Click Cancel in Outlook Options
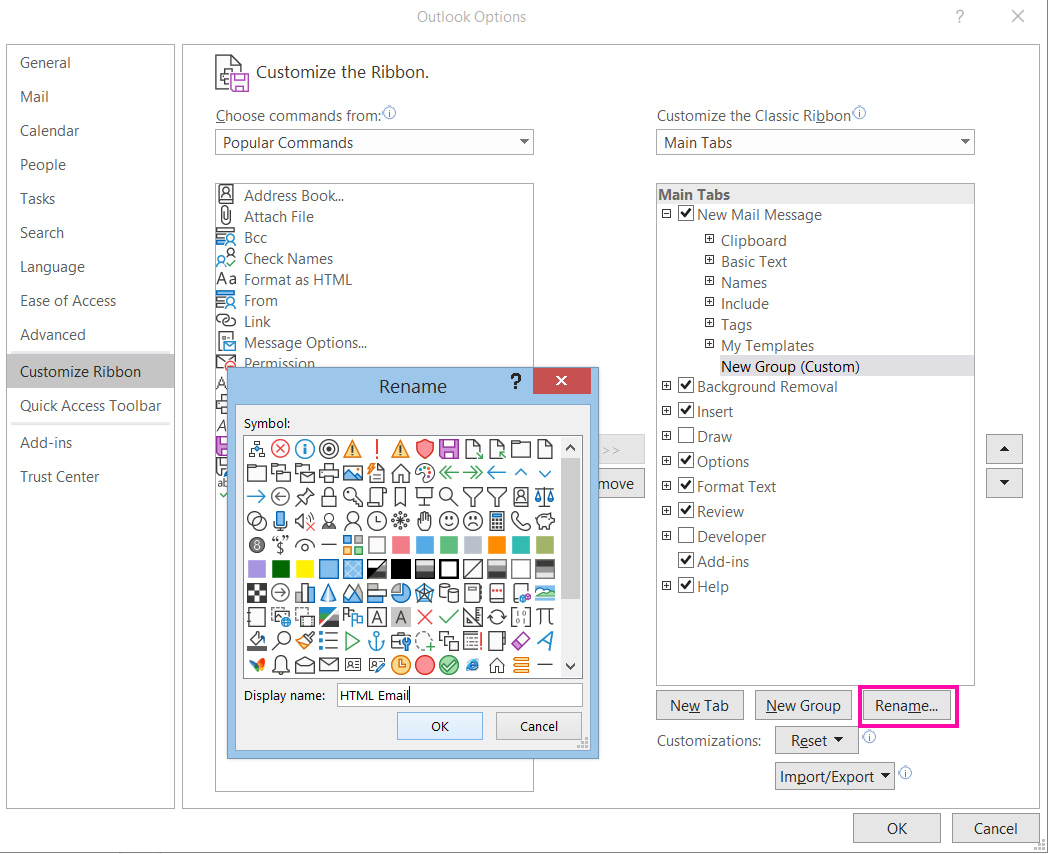1048x854 pixels. (x=995, y=829)
